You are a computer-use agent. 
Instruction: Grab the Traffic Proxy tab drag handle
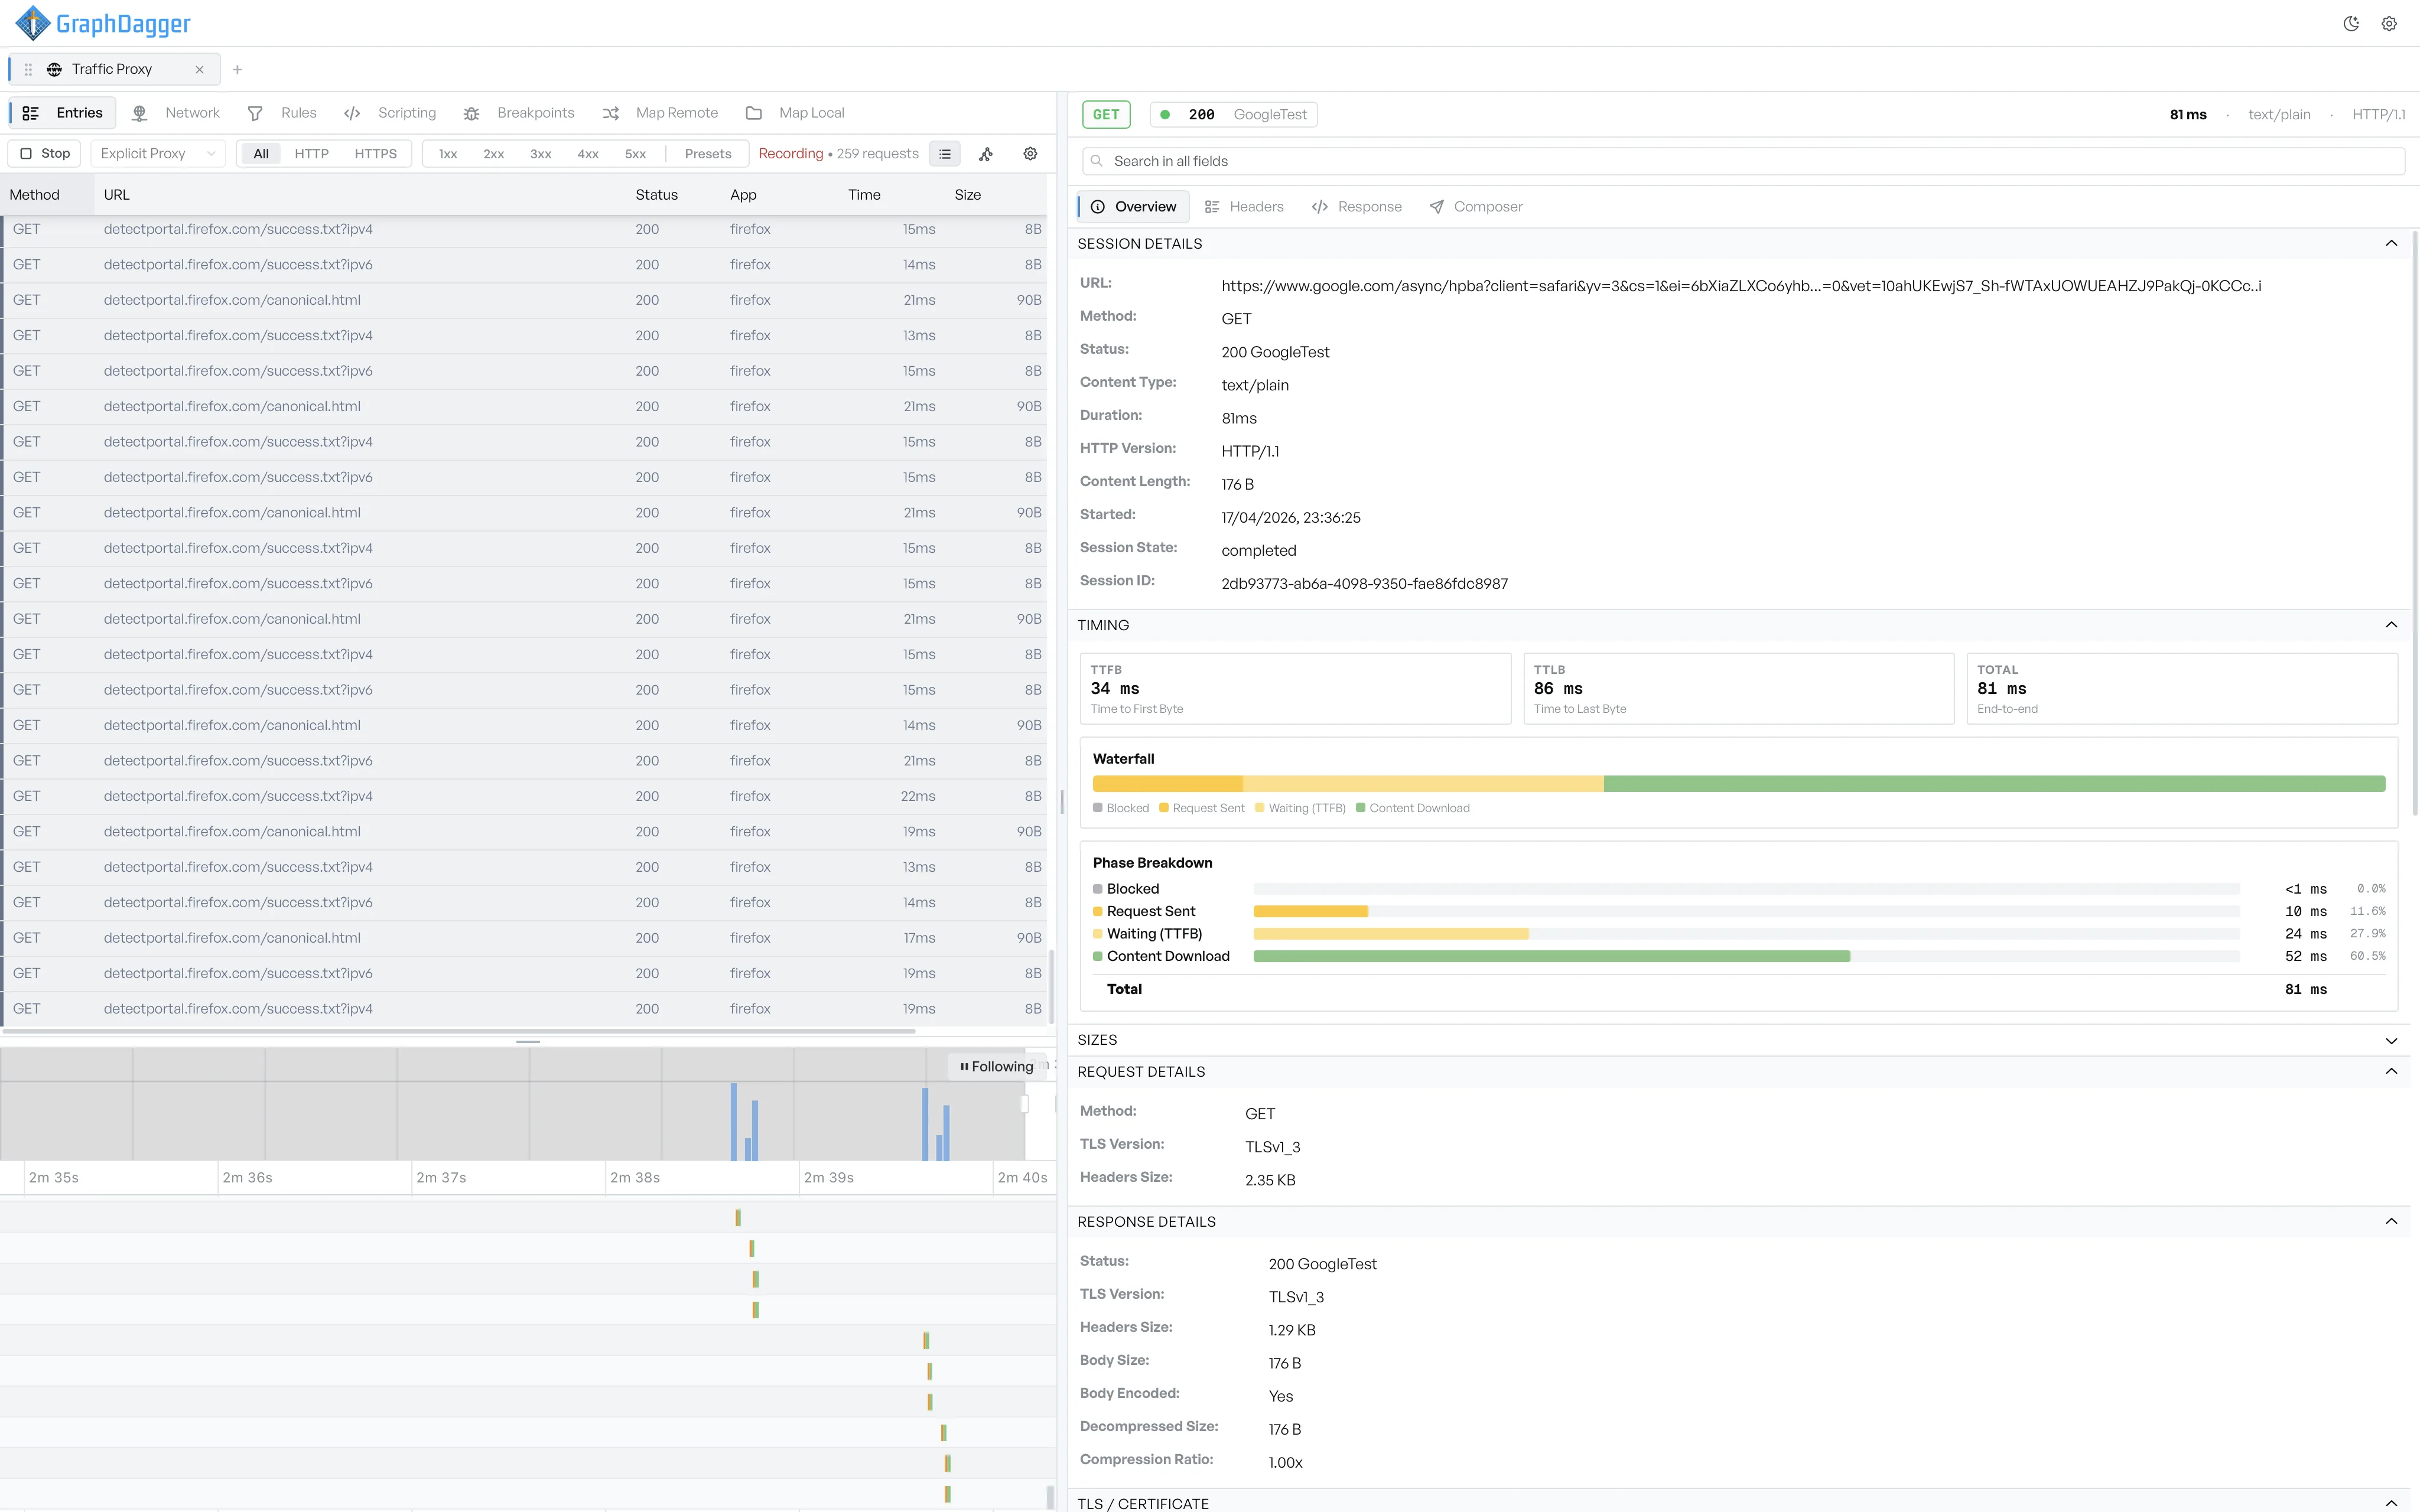28,69
